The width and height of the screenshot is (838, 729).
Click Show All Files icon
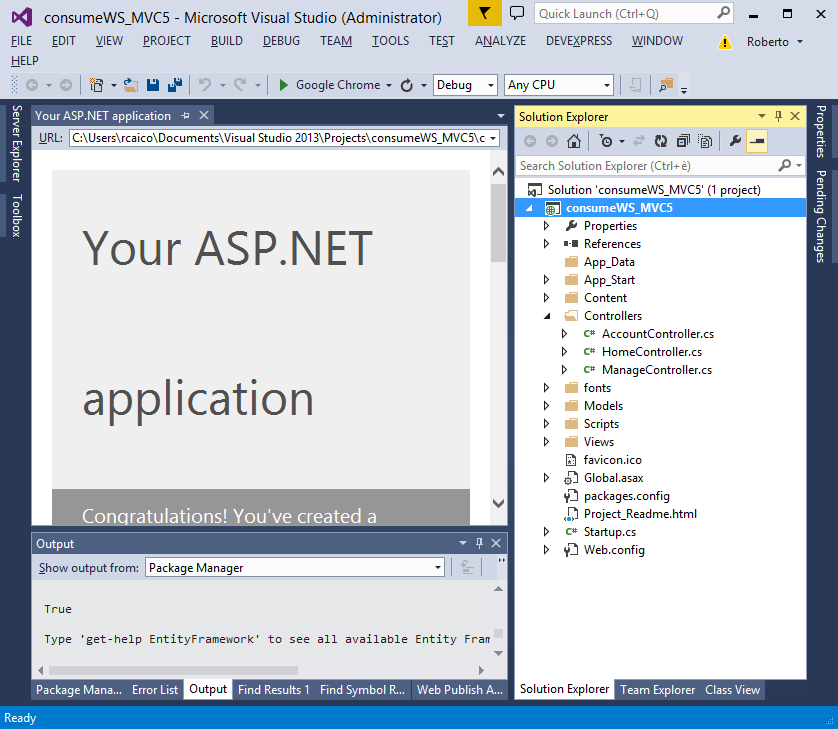pos(705,141)
